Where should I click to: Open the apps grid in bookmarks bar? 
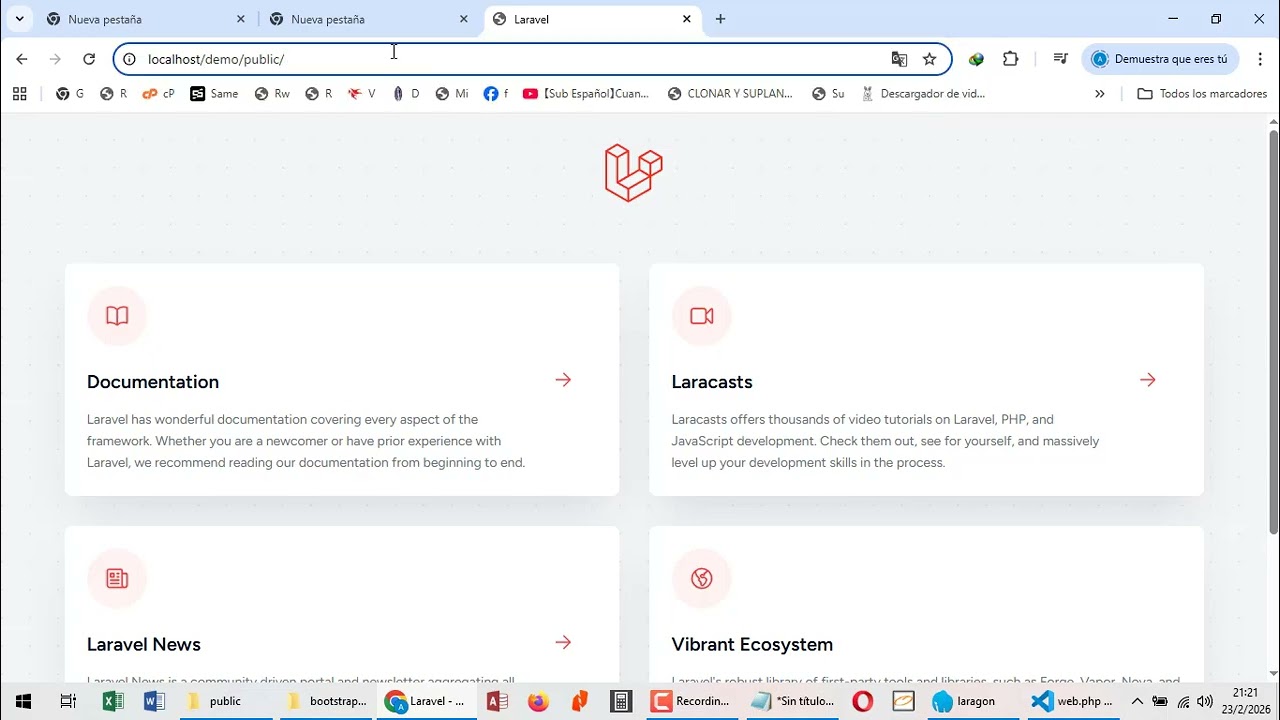tap(19, 94)
